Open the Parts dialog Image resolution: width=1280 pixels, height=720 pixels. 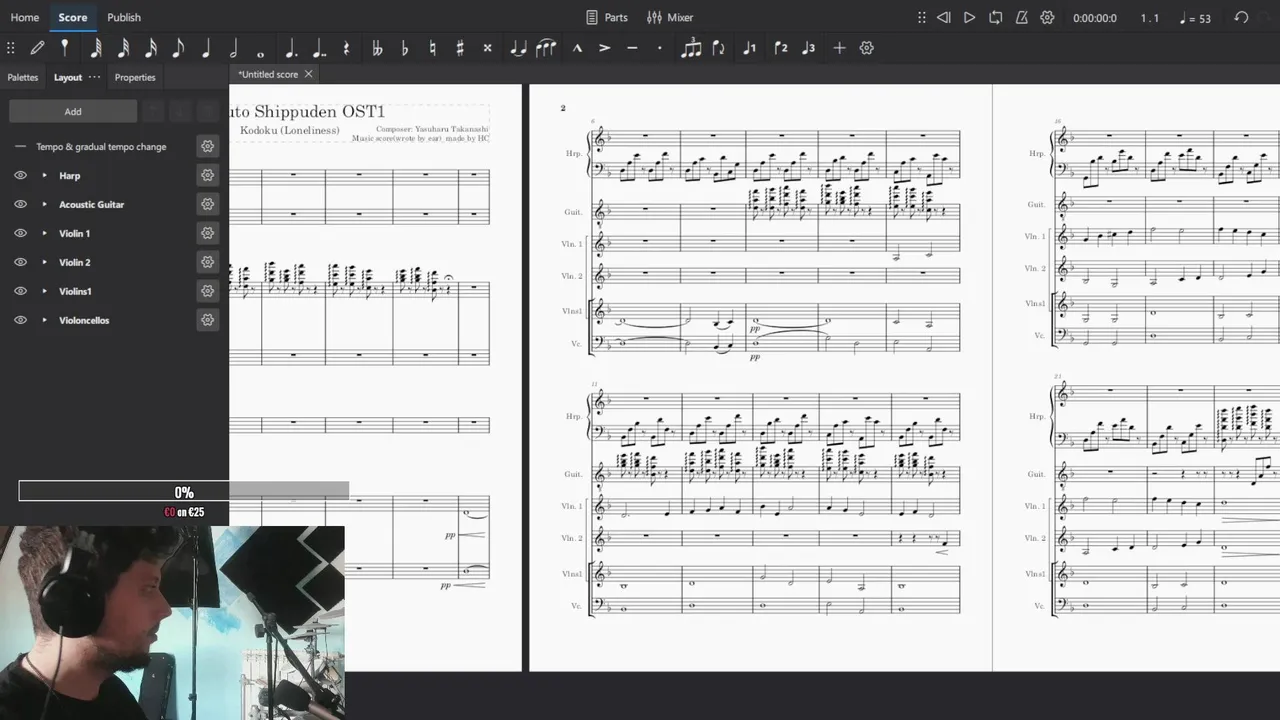coord(607,17)
